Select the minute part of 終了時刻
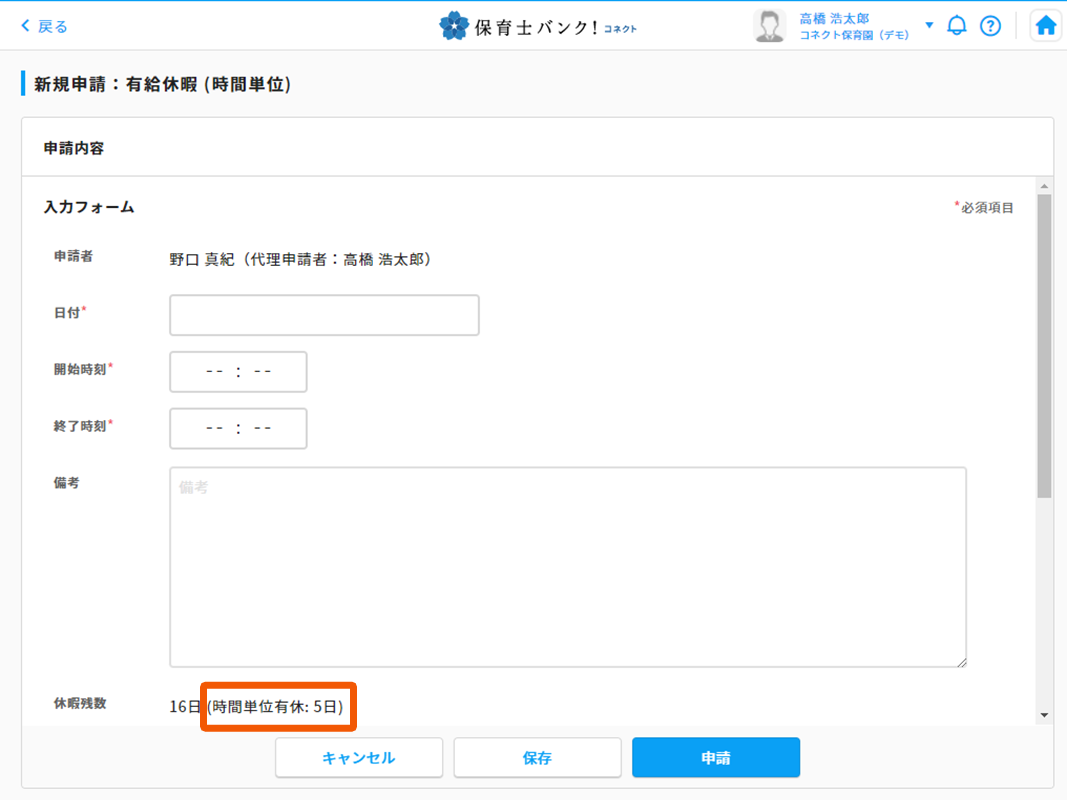 point(263,429)
